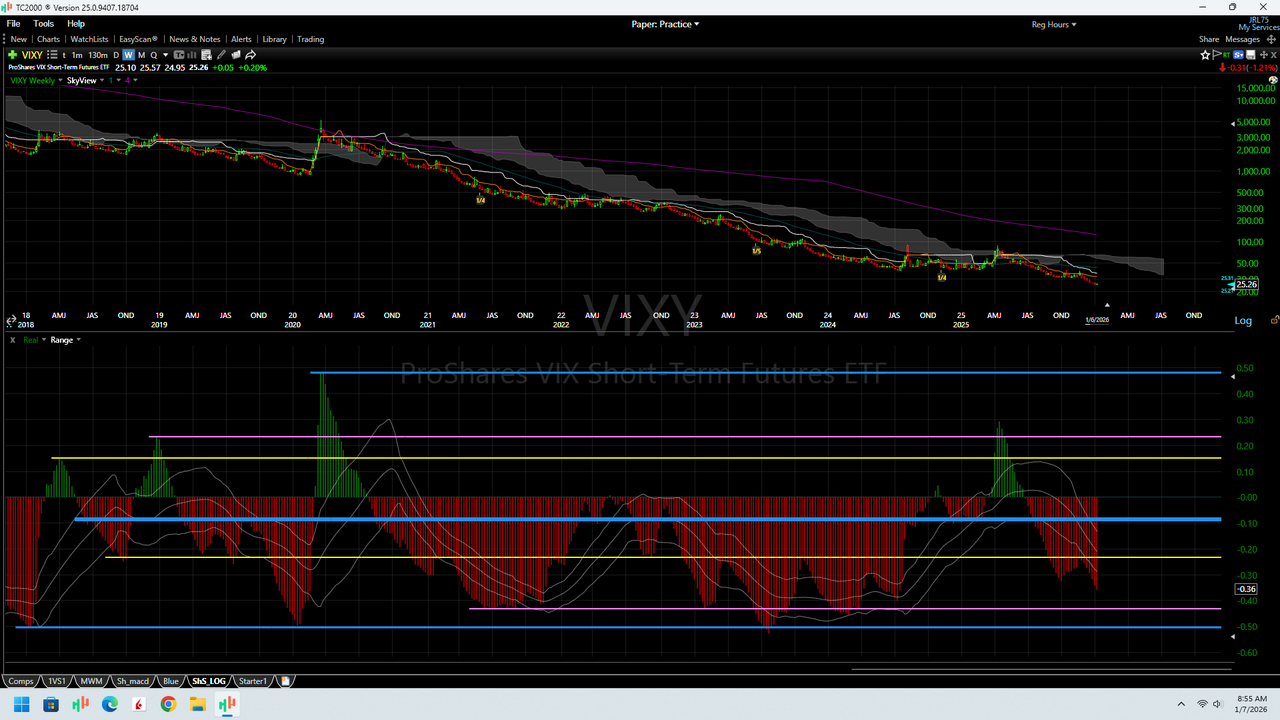Click the save chart disk icon
The width and height of the screenshot is (1280, 720).
[x=1251, y=55]
